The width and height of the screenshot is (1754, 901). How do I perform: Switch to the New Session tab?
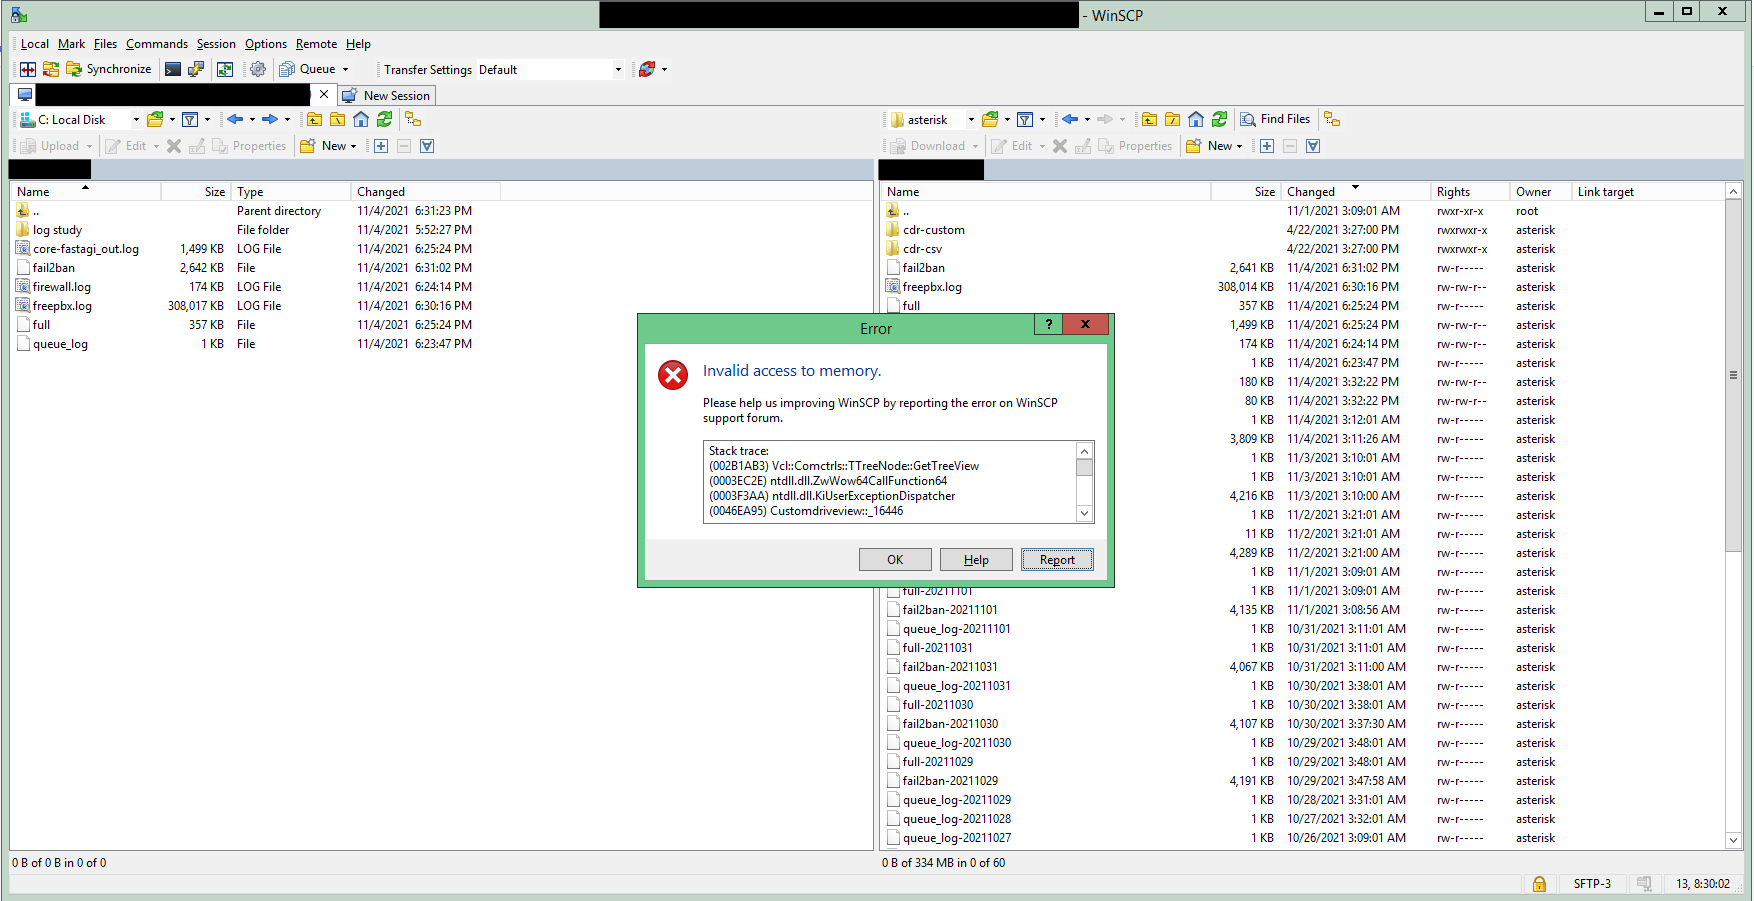coord(387,95)
